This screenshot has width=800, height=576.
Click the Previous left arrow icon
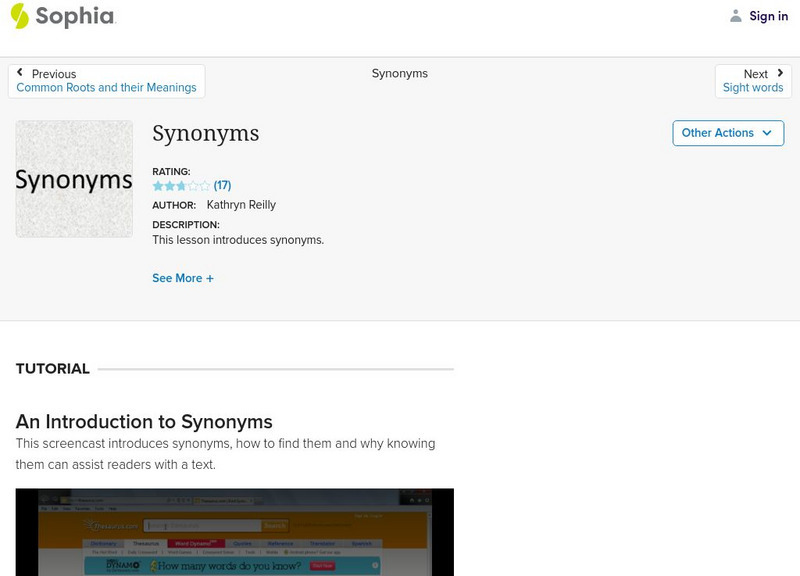pos(21,74)
